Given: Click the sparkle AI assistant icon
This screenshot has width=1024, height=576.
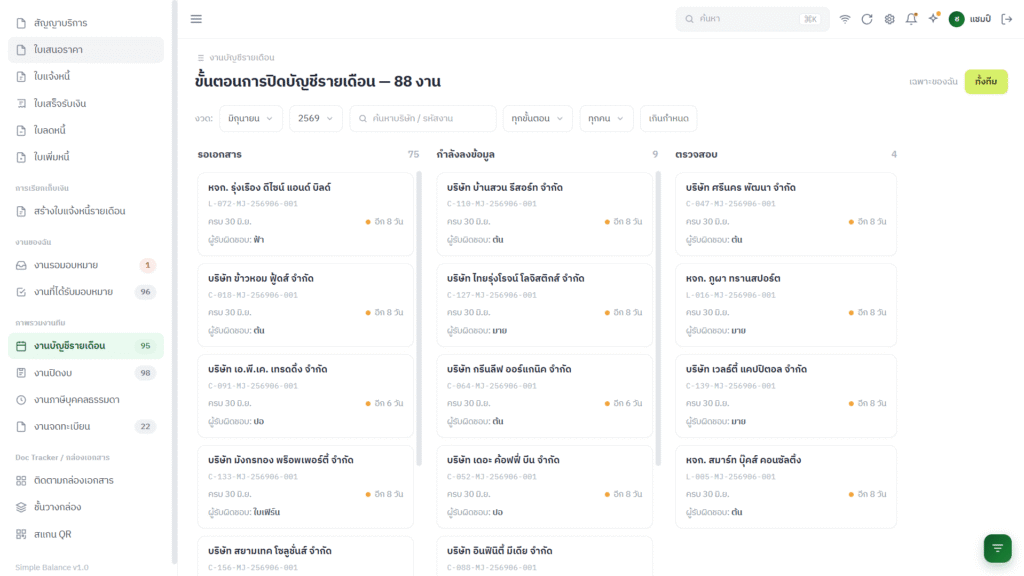Looking at the screenshot, I should (x=933, y=19).
